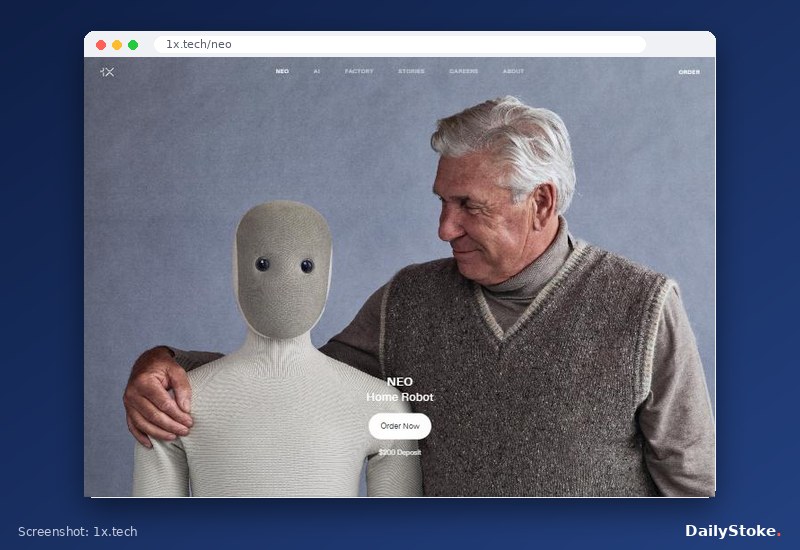Click the Screenshot: 1x.tech caption
The height and width of the screenshot is (550, 800).
click(x=78, y=532)
